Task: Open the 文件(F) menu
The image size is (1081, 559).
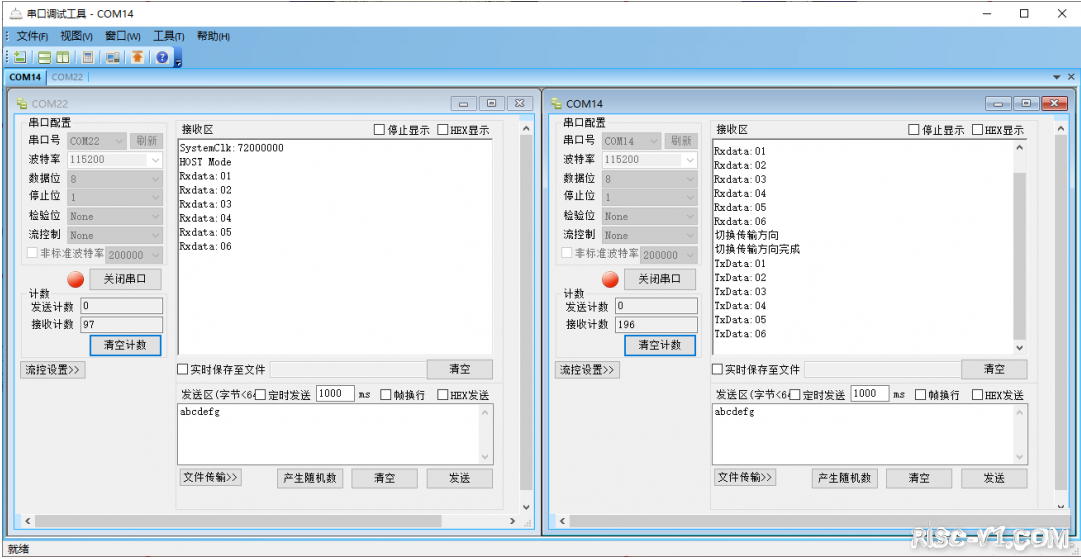Action: point(32,37)
